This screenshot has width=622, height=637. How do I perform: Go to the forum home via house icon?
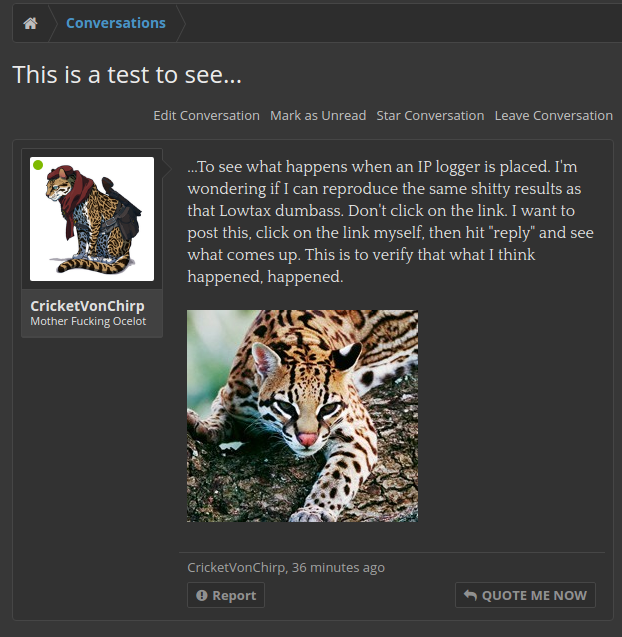pos(30,23)
